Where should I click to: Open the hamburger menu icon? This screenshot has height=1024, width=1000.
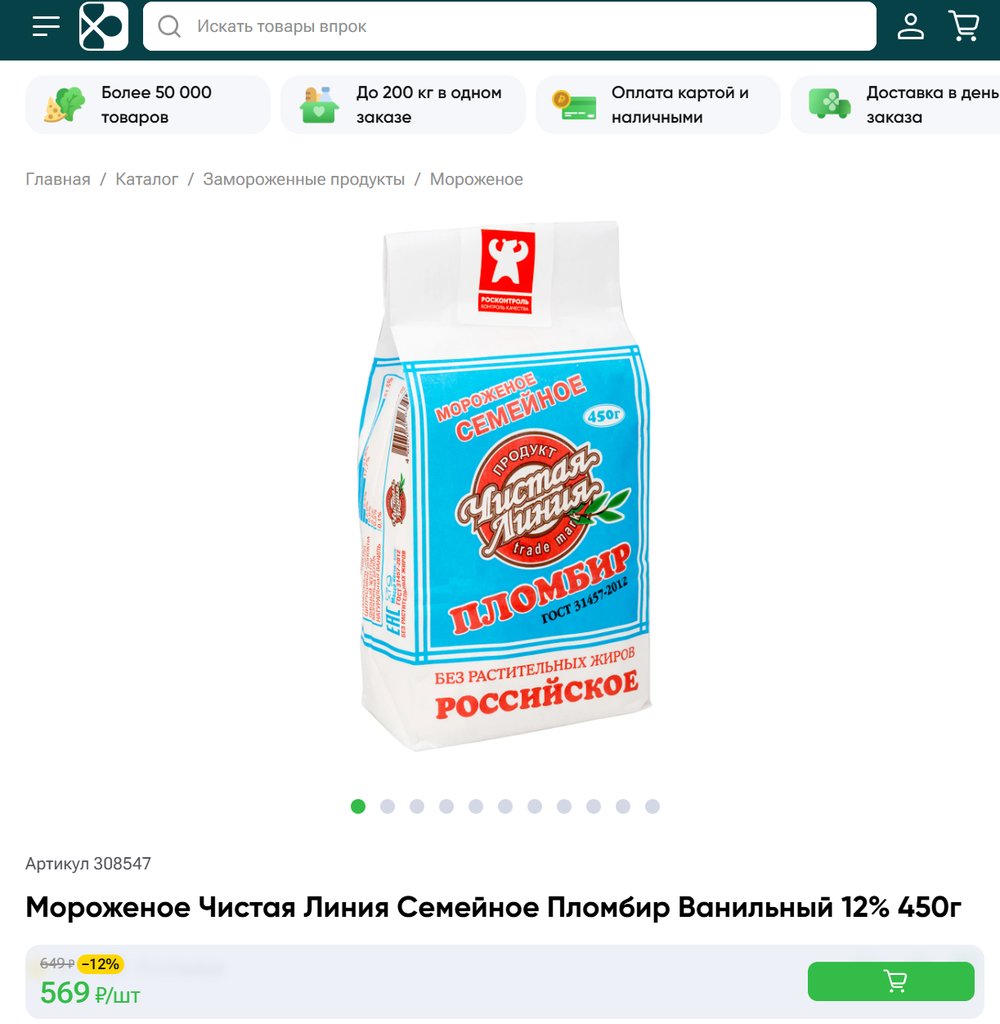coord(46,26)
